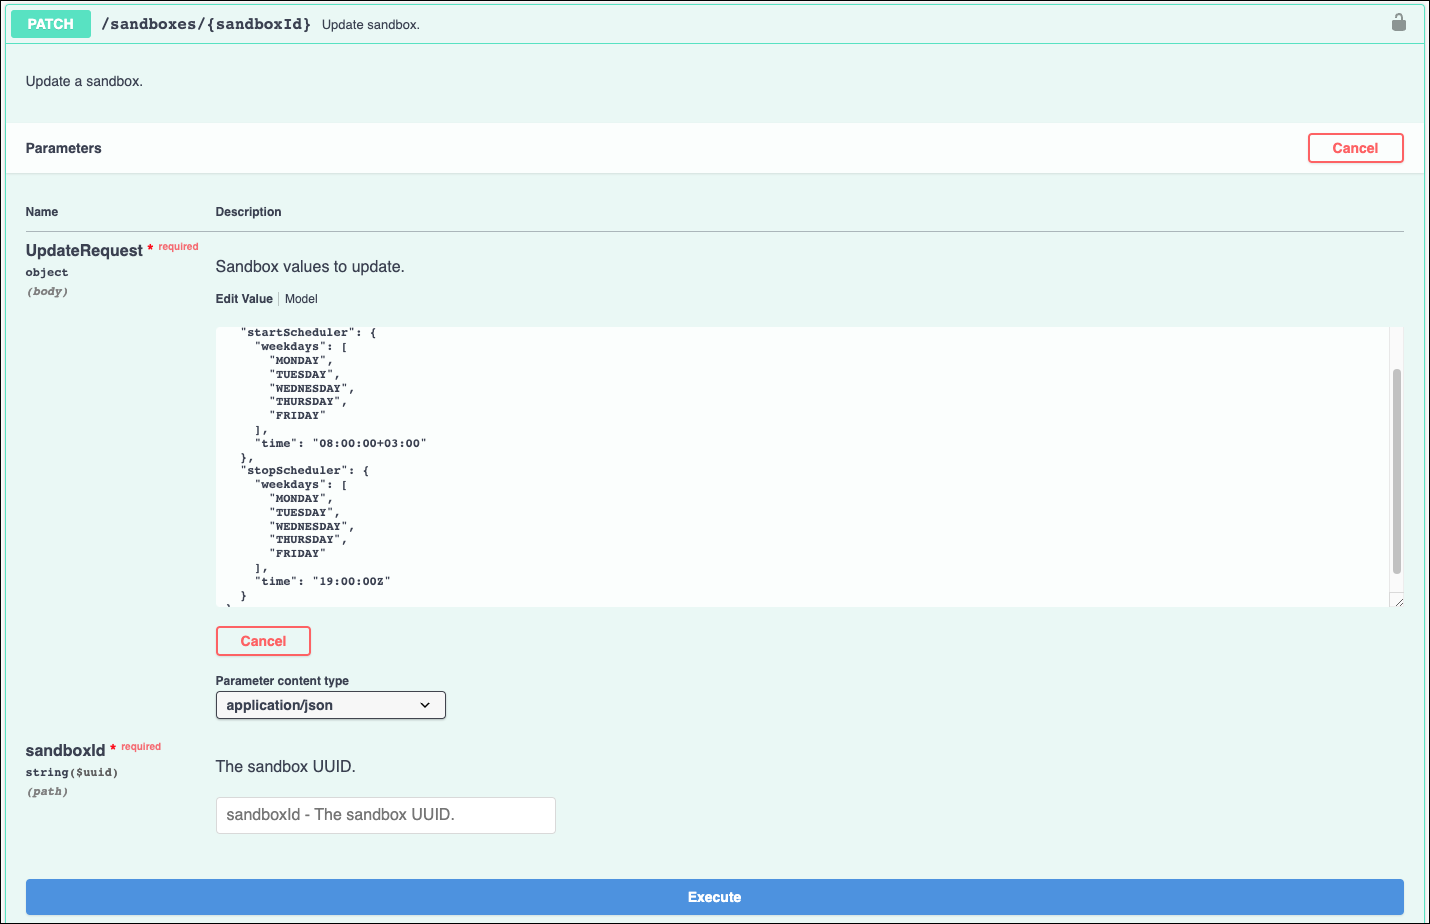1430x924 pixels.
Task: Click the sandboxId UUID input field
Action: point(385,815)
